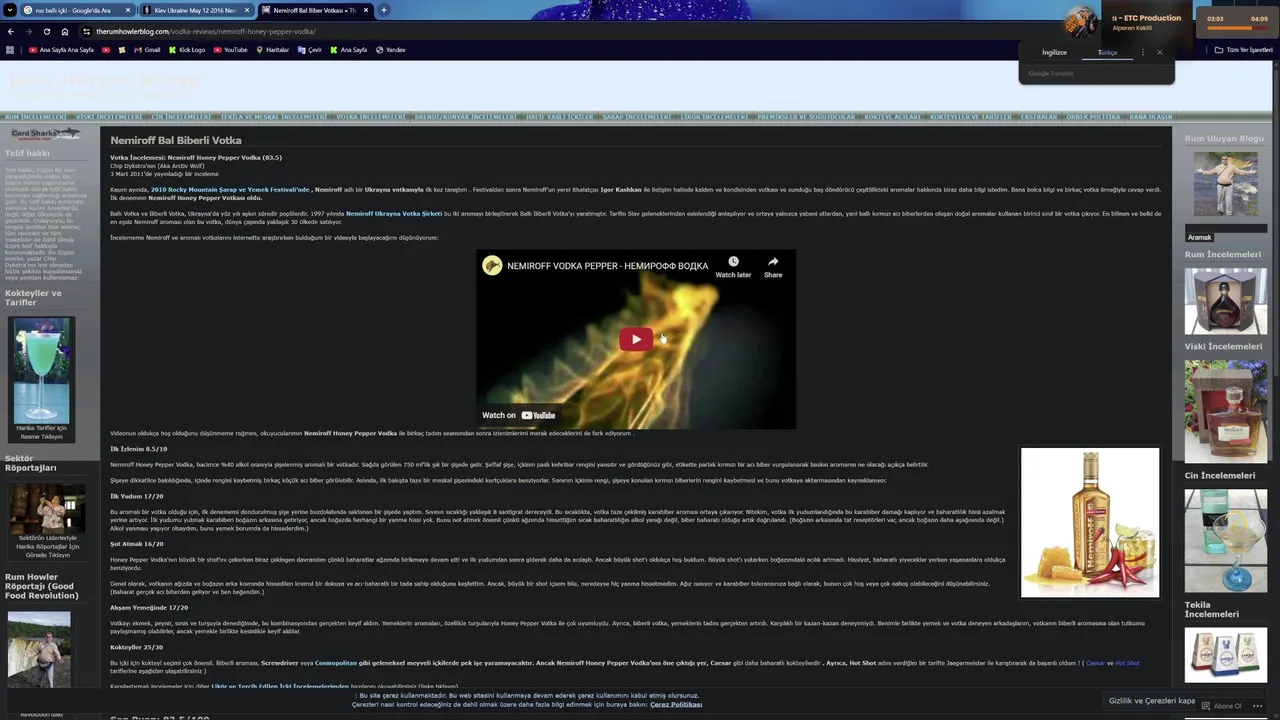The width and height of the screenshot is (1280, 720).
Task: Open the 'Nemiroff Ukrayna Votka Şirketi' link
Action: pos(394,214)
